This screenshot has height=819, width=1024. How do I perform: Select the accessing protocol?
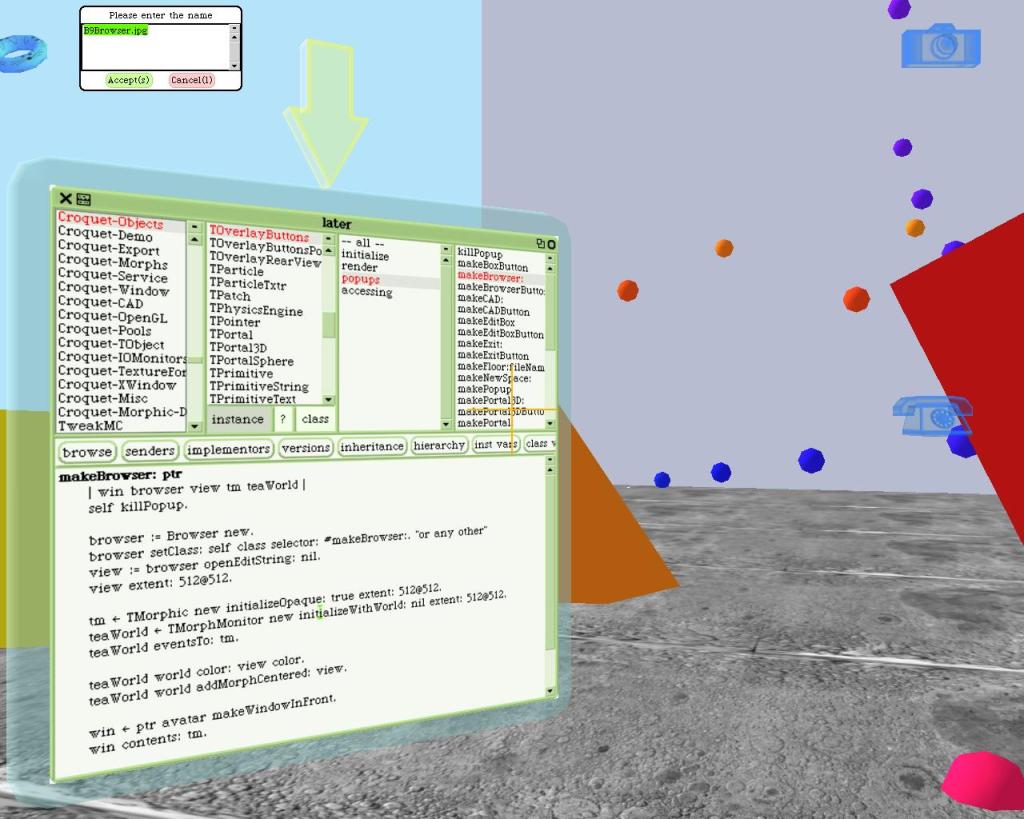(x=366, y=291)
